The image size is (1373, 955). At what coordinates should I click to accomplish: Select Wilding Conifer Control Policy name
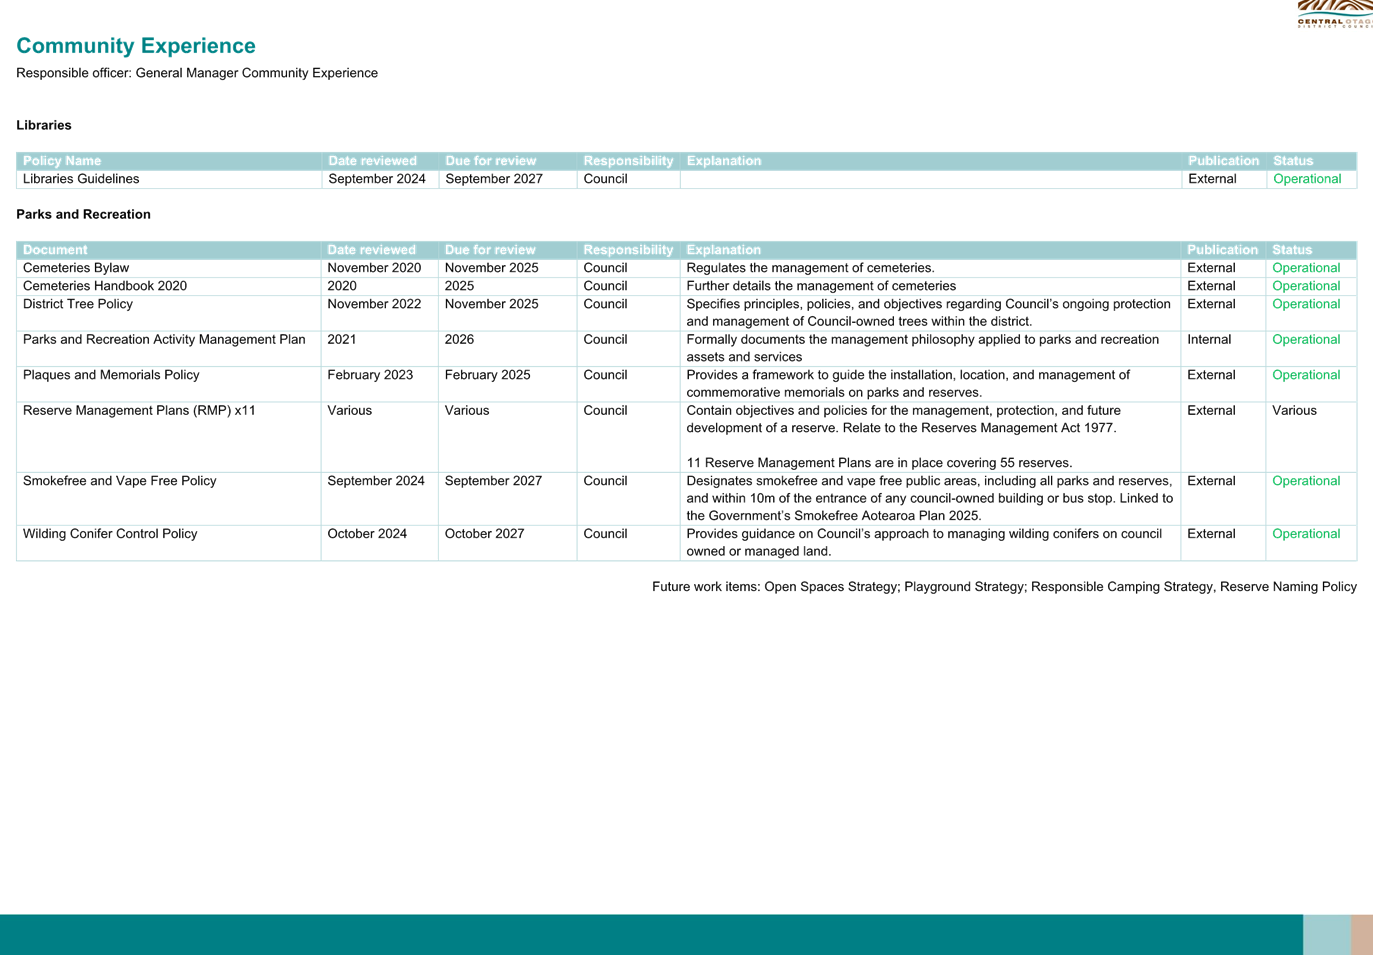coord(110,534)
